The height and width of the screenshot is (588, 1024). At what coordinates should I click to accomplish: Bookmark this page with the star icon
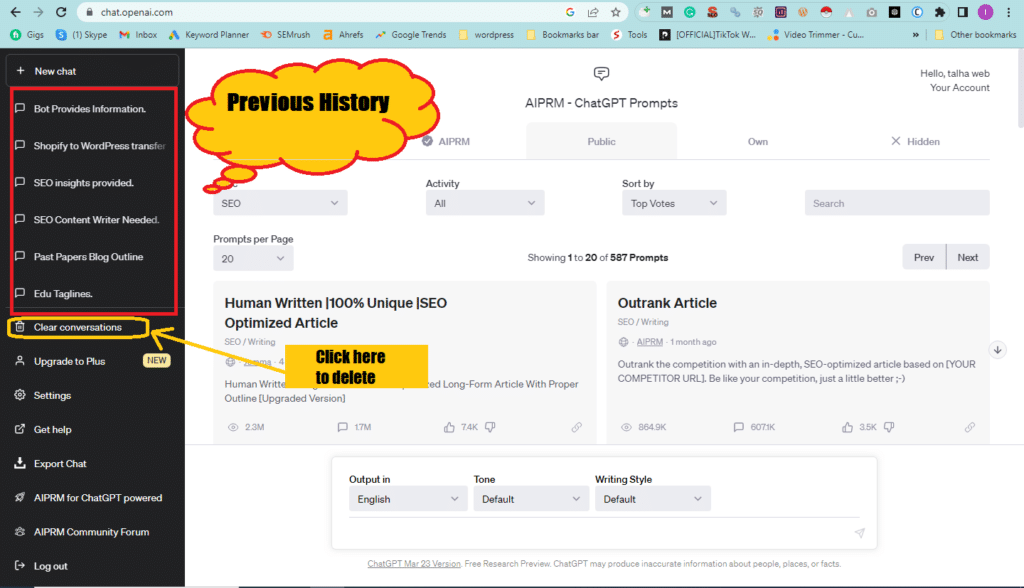(x=615, y=12)
